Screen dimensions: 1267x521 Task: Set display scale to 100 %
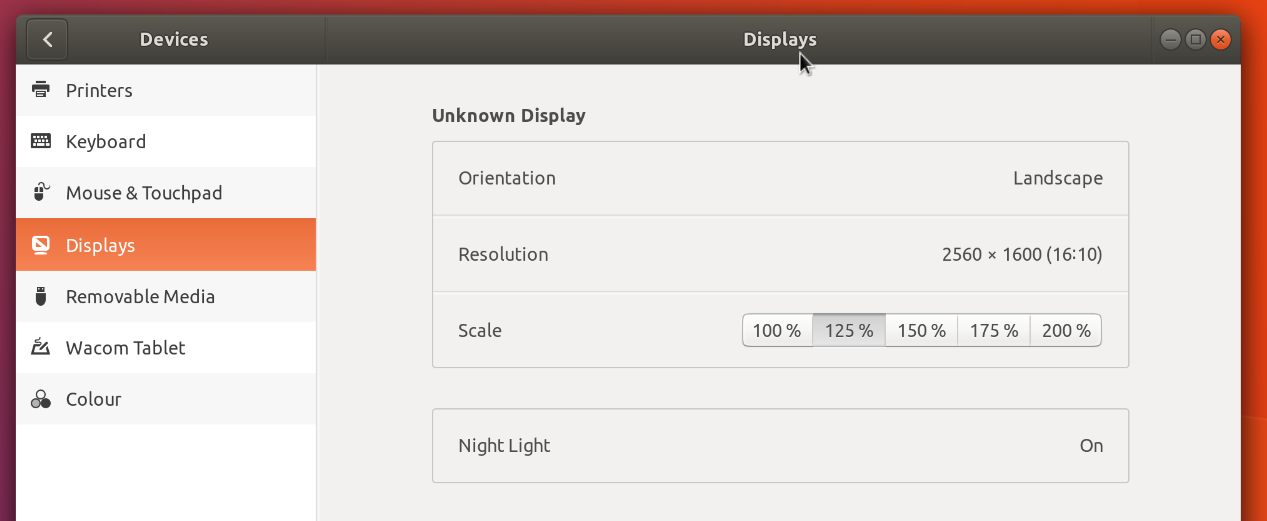point(777,330)
